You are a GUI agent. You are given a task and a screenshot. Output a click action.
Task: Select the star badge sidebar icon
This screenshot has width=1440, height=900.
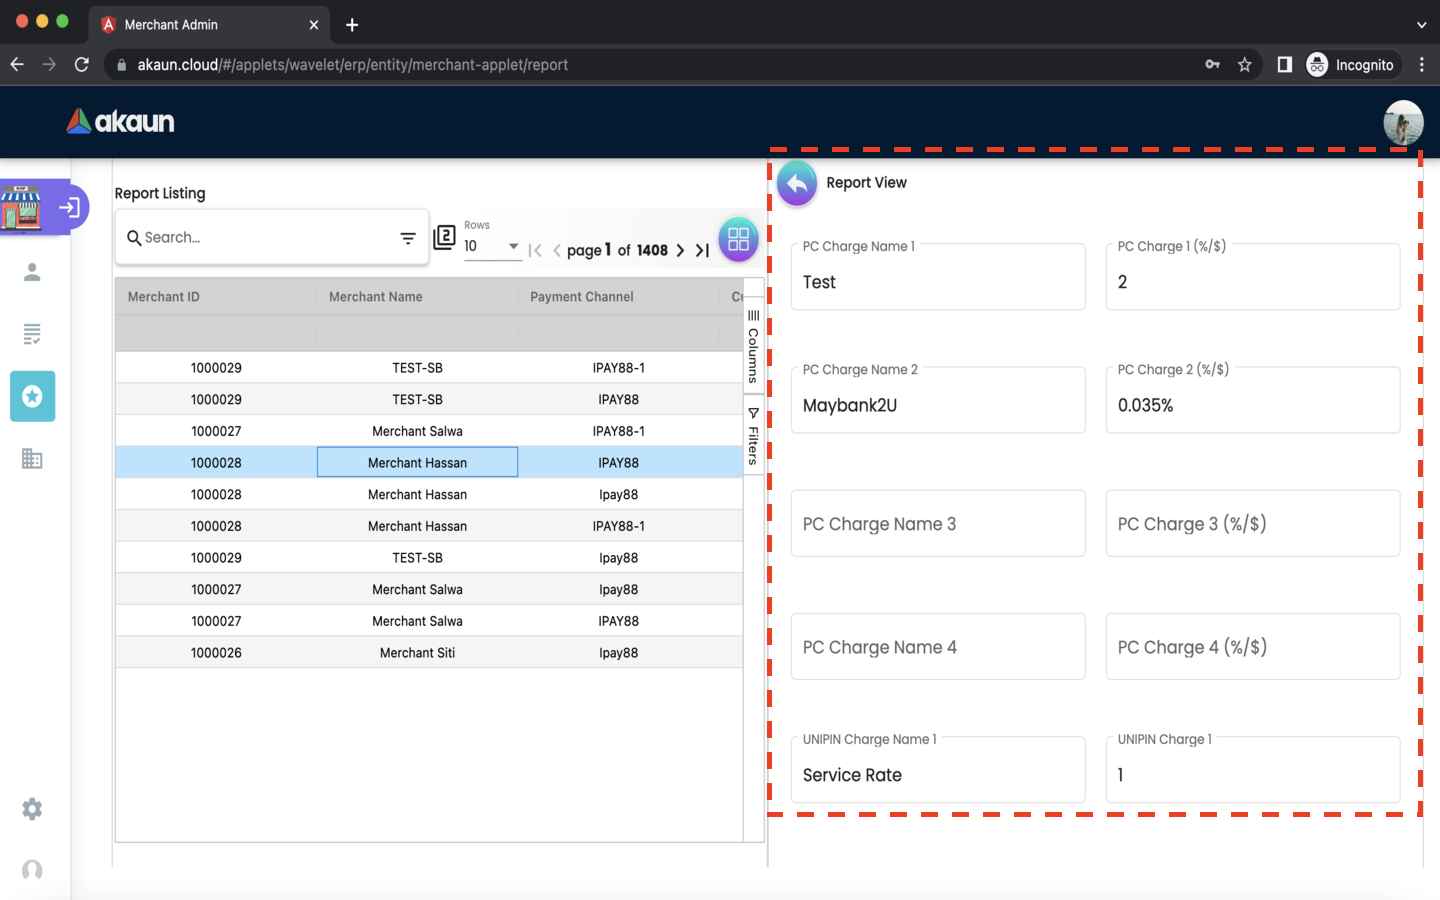click(x=32, y=397)
